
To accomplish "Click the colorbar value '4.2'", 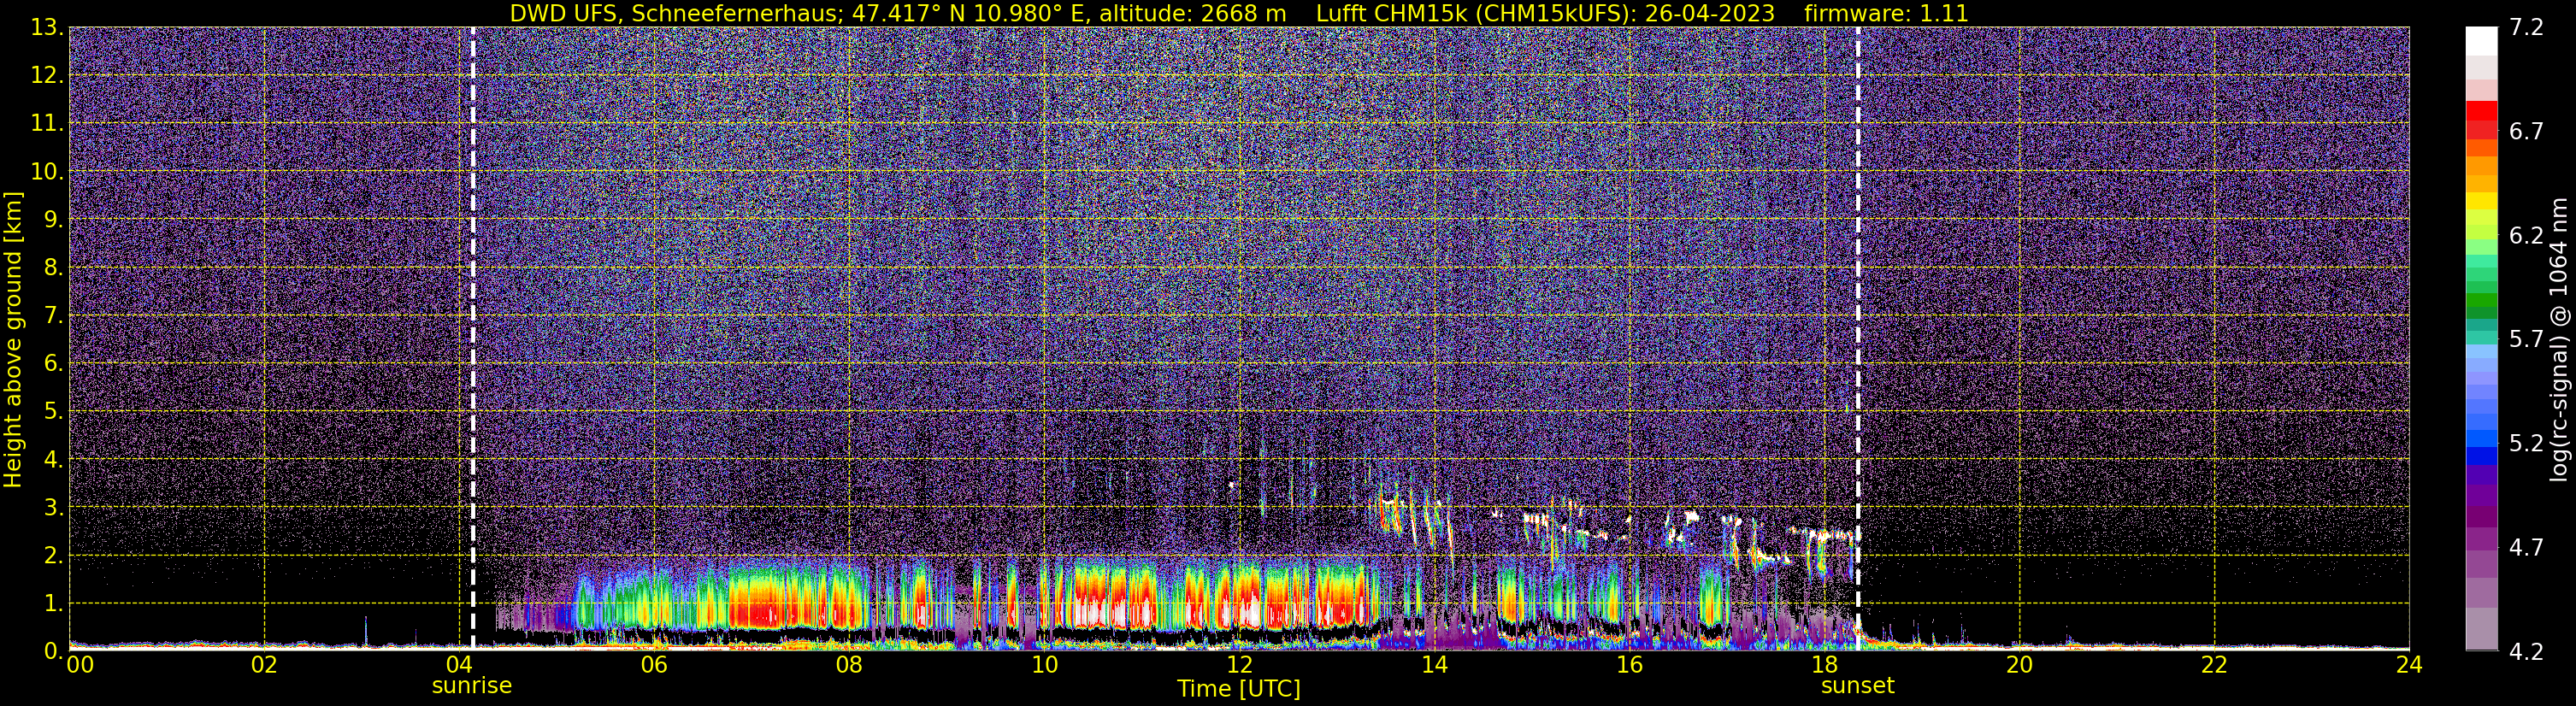I will pos(2526,652).
